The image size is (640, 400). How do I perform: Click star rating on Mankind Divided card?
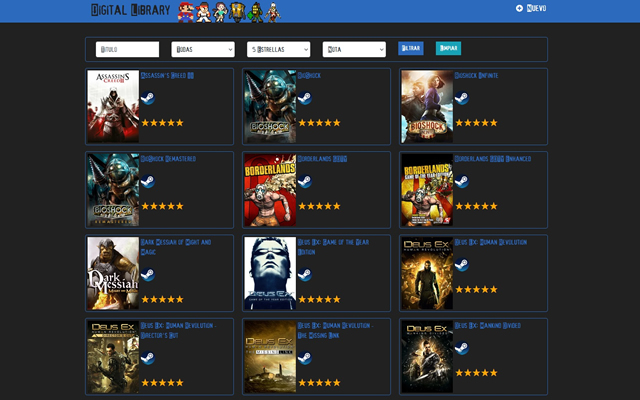tap(476, 373)
